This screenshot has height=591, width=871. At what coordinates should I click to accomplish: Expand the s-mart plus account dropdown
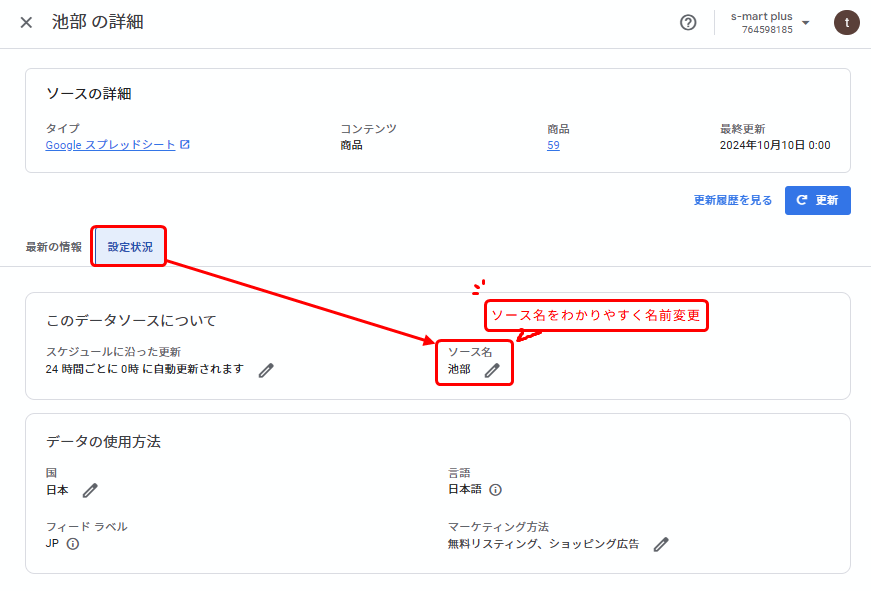[806, 23]
